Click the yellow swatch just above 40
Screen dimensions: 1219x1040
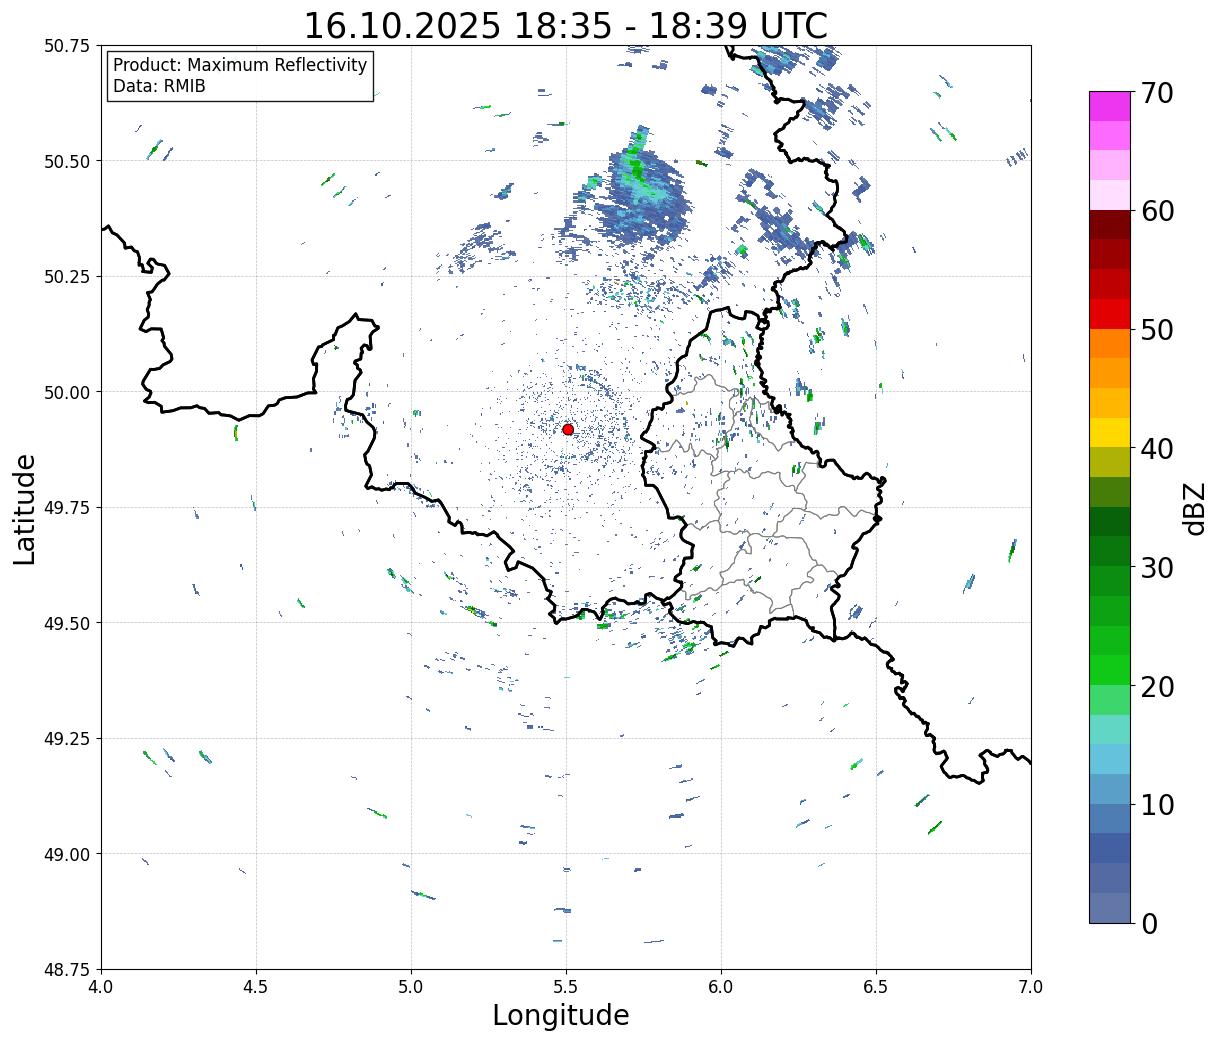(x=1110, y=433)
